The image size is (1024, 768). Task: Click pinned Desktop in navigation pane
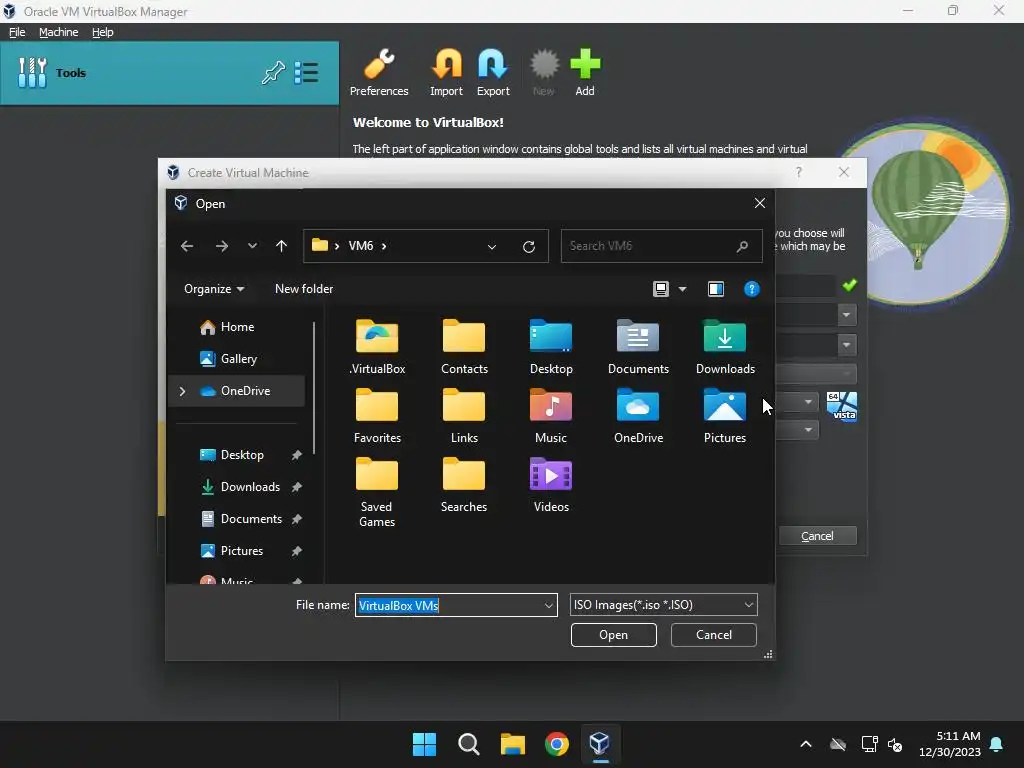coord(242,455)
